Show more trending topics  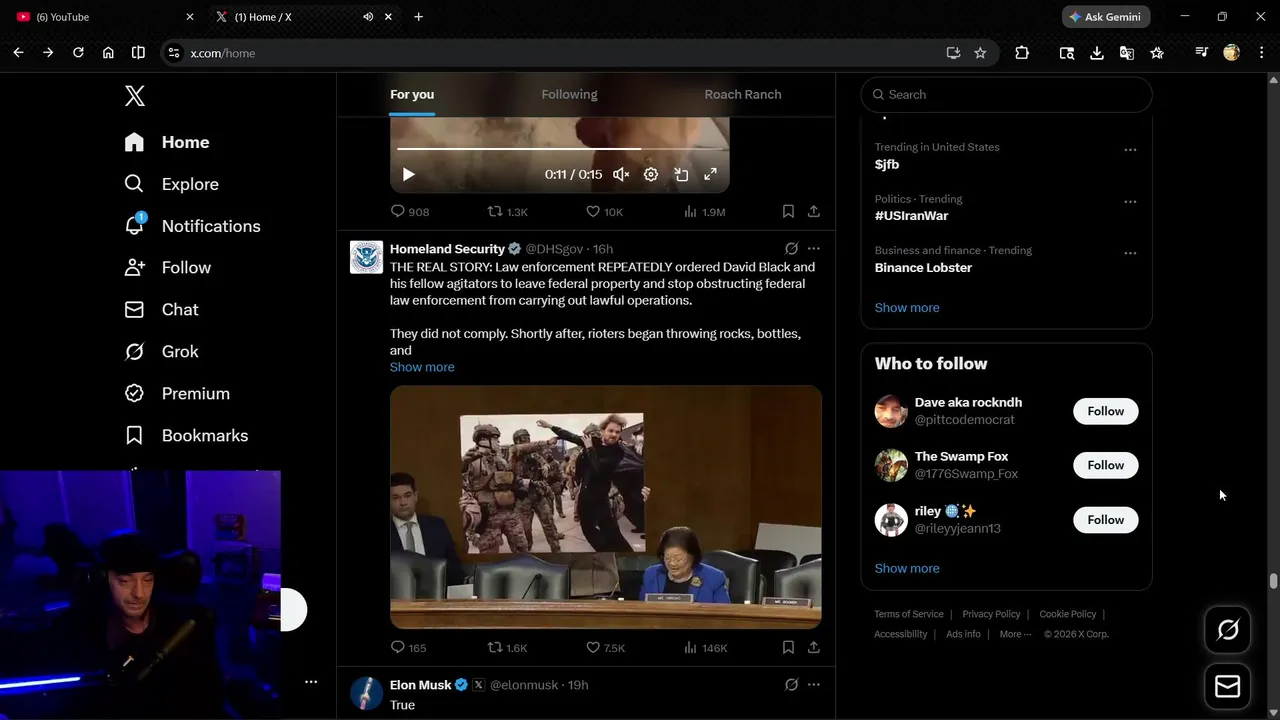tap(907, 308)
